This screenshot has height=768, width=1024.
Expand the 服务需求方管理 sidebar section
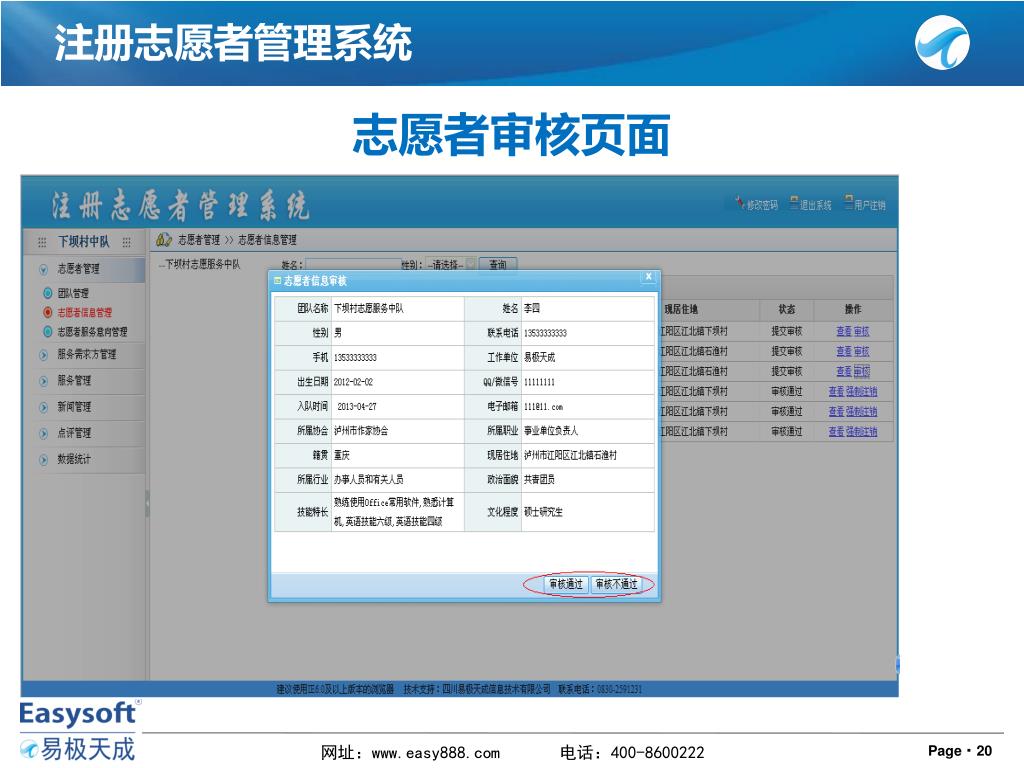click(x=44, y=354)
